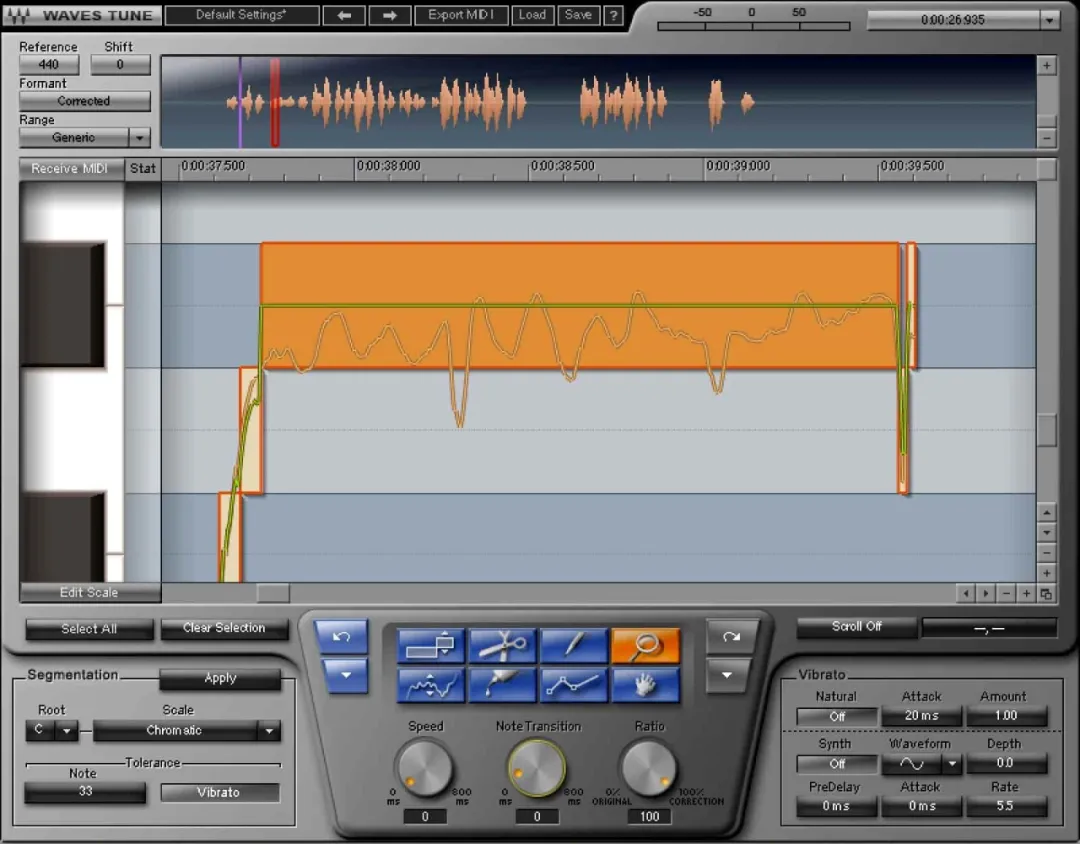Open the Range Generic dropdown
Screen dimensions: 1080x844
(139, 138)
